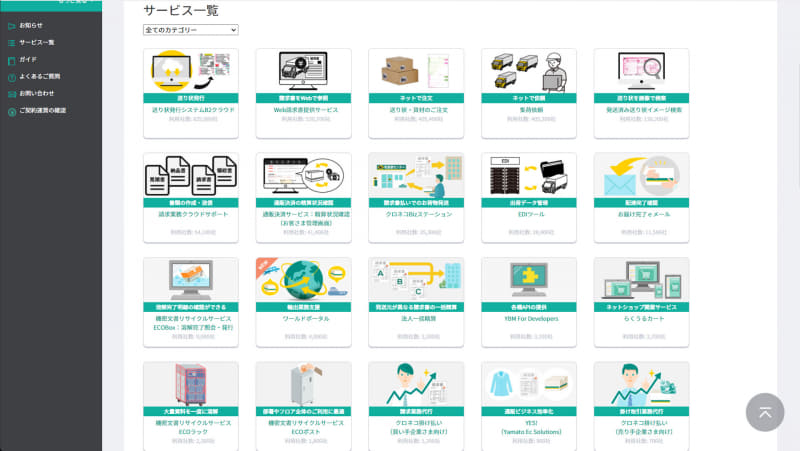The image size is (800, 451).
Task: Open the envelope image for お届け完了eメール
Action: (642, 176)
